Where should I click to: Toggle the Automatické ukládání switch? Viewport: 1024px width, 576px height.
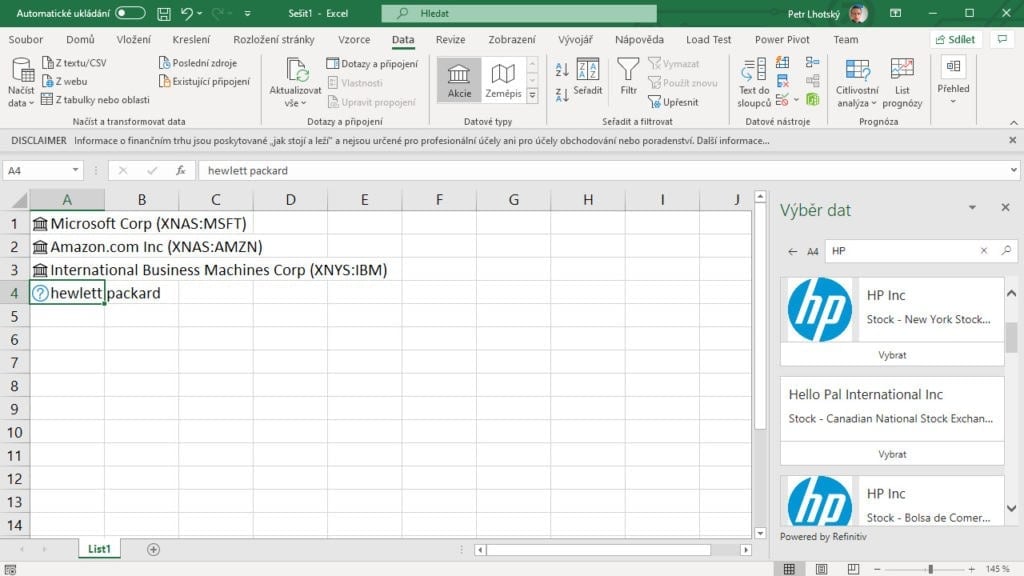pos(130,13)
